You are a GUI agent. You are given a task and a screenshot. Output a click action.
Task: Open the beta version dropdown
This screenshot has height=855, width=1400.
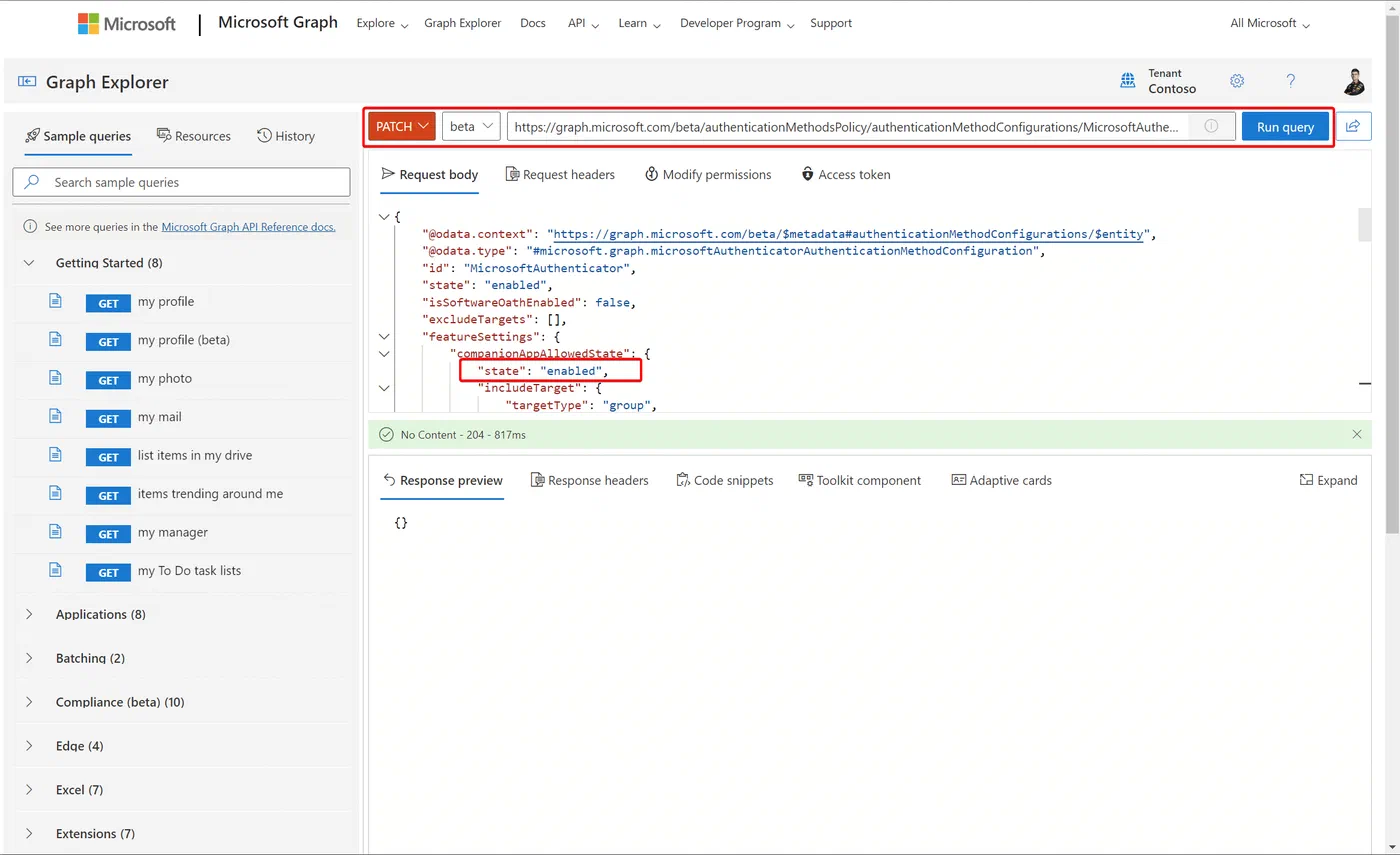tap(471, 126)
